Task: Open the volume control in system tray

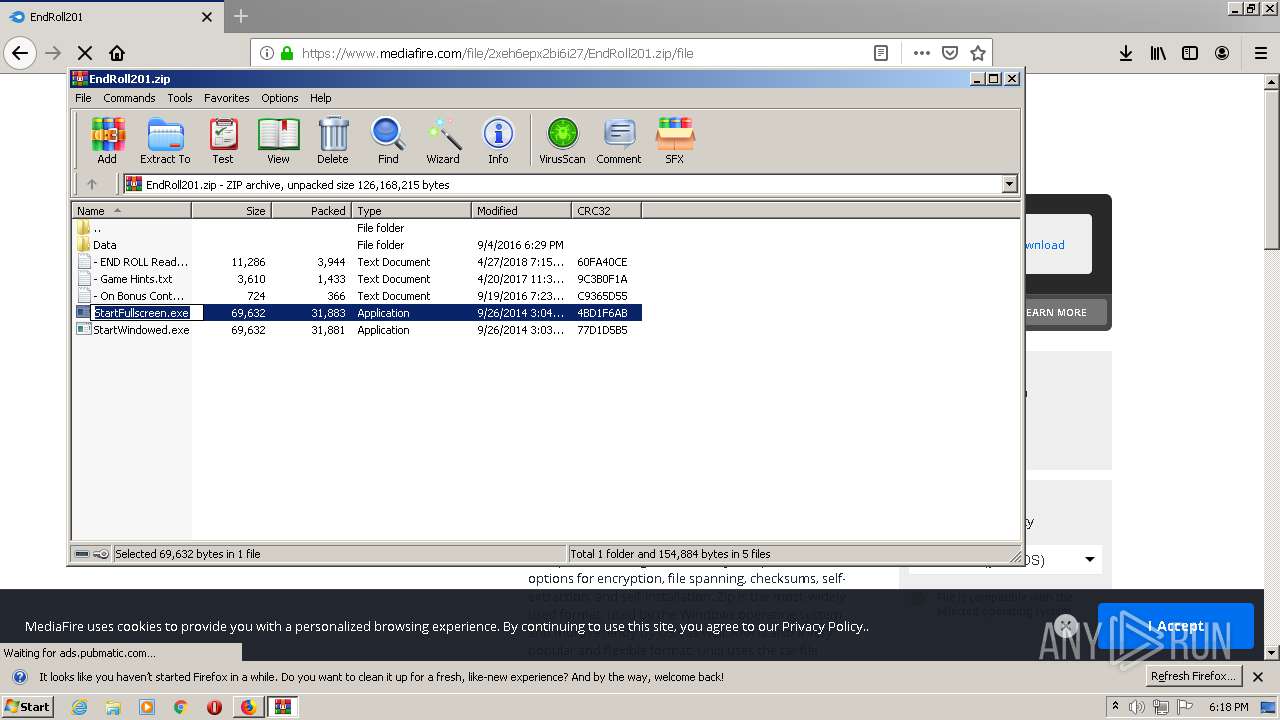Action: coord(1137,707)
